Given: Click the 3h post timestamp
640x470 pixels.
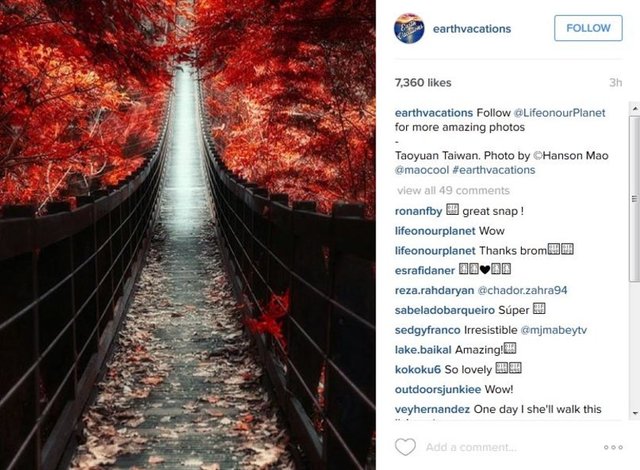Looking at the screenshot, I should (615, 83).
